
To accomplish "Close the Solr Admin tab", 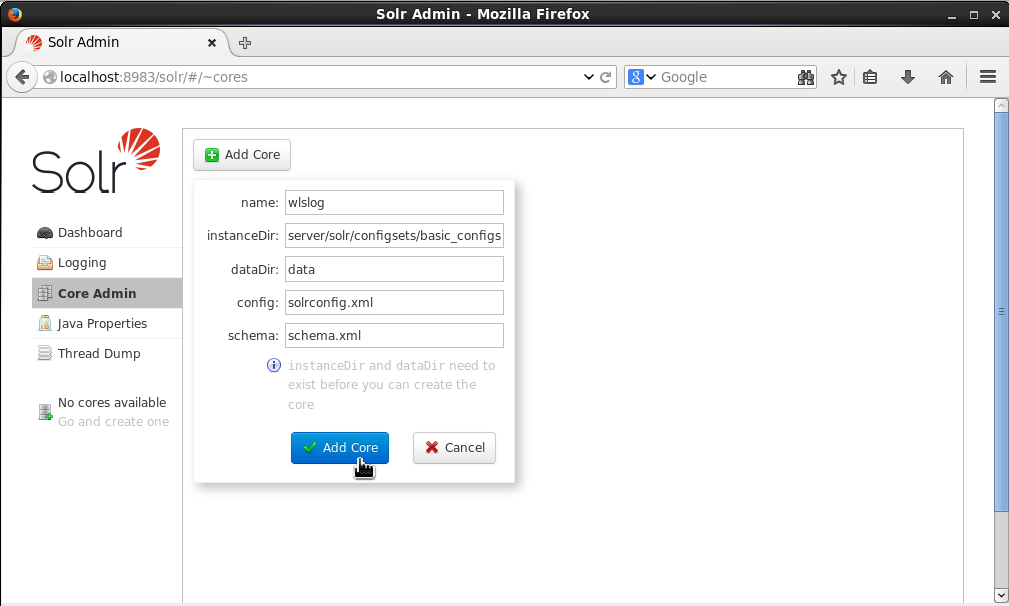I will point(212,43).
